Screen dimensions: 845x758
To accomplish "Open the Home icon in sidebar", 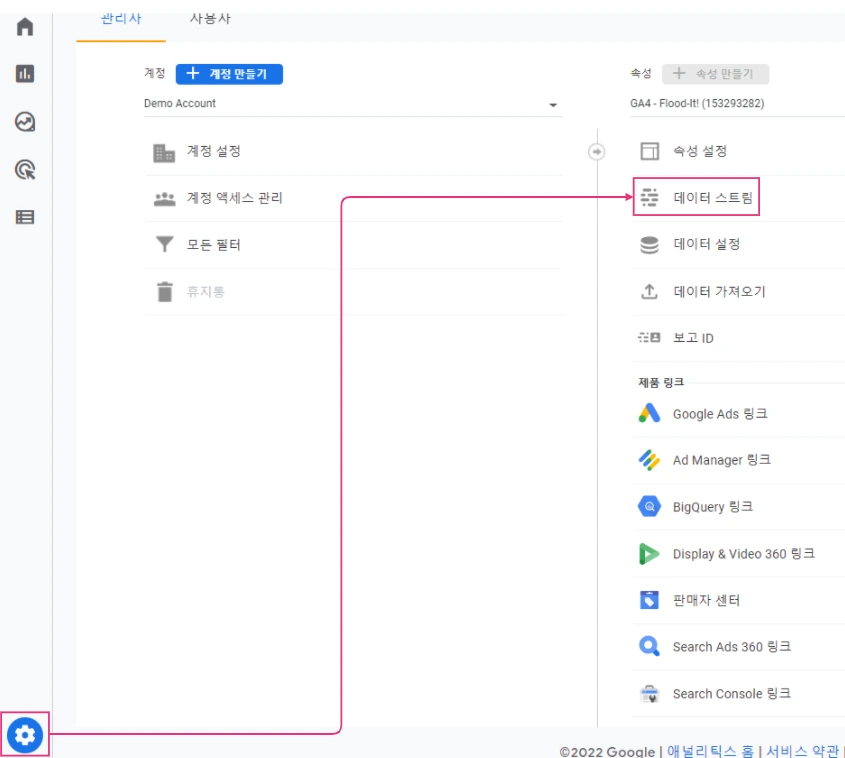I will (25, 26).
